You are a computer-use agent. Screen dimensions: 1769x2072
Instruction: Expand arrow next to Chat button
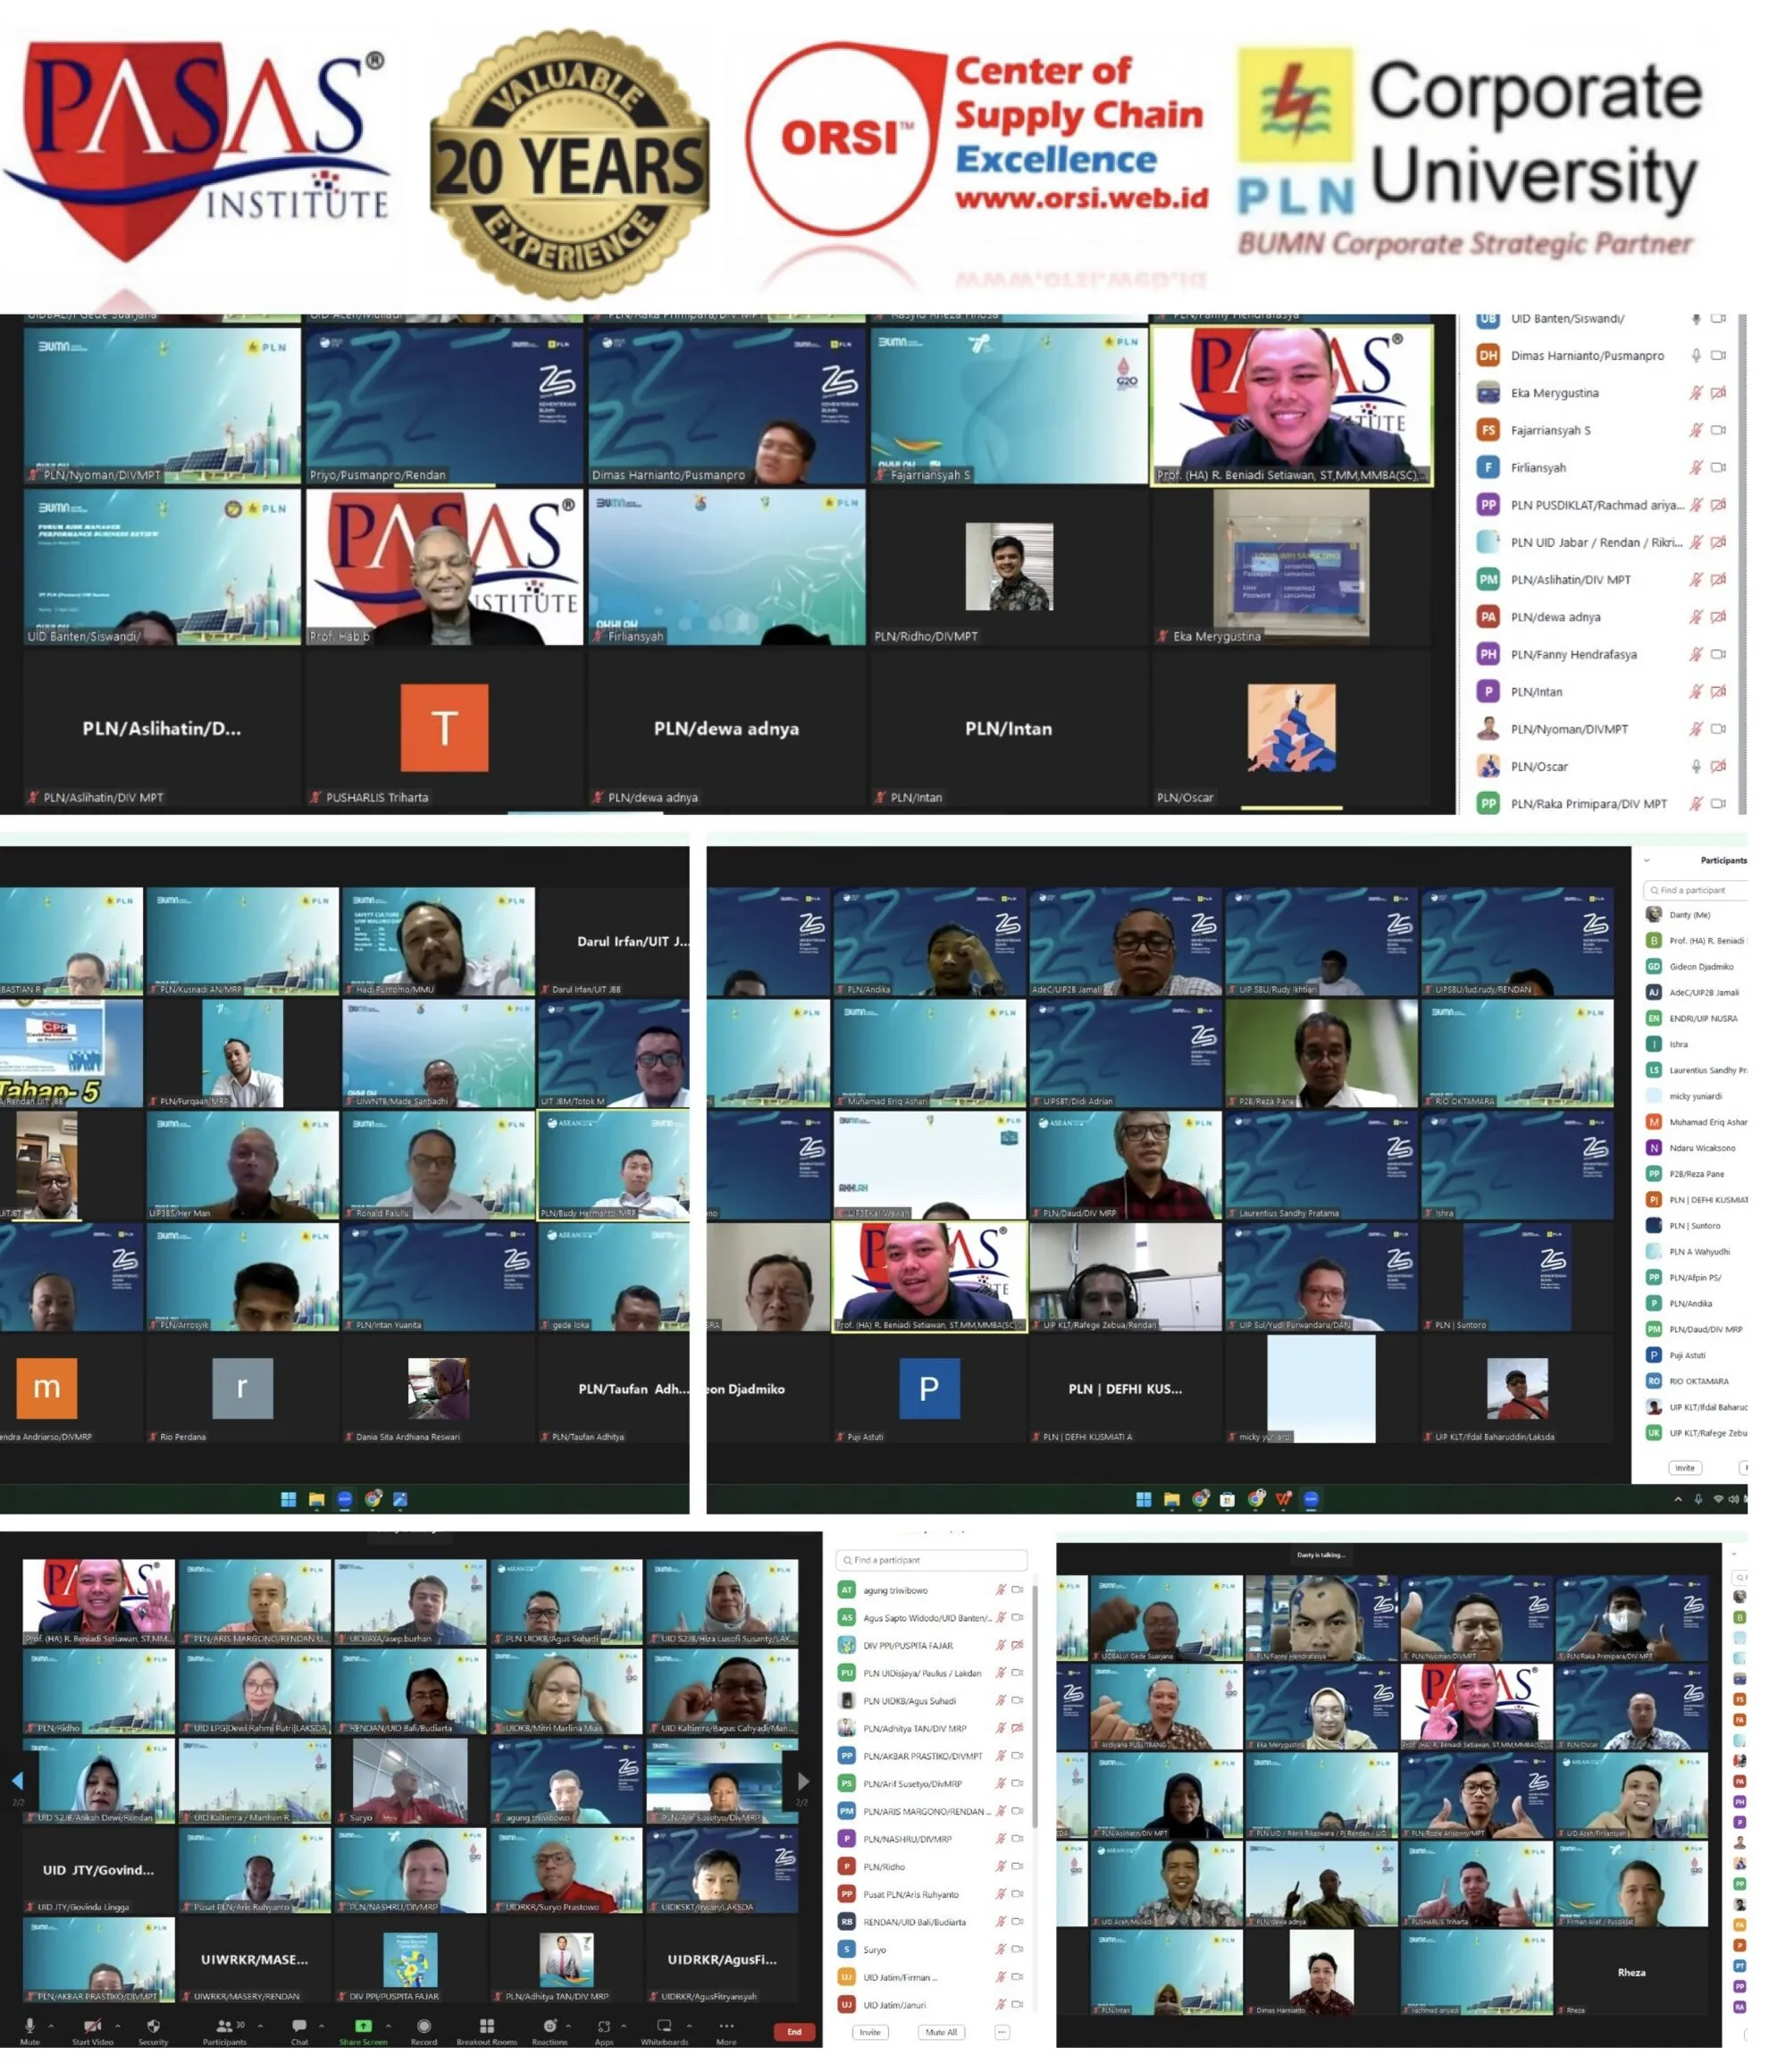321,2026
